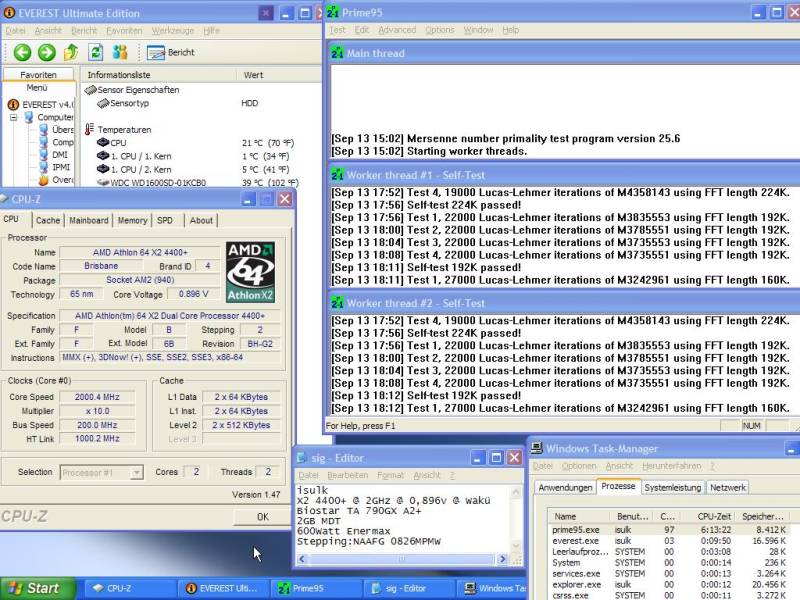Click the left scroll arrow in sig Editor
Viewport: 800px width, 600px height.
pyautogui.click(x=302, y=559)
